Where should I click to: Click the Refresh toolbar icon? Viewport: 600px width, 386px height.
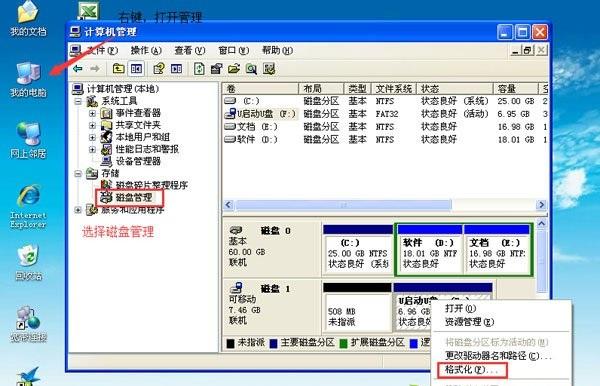[199, 69]
